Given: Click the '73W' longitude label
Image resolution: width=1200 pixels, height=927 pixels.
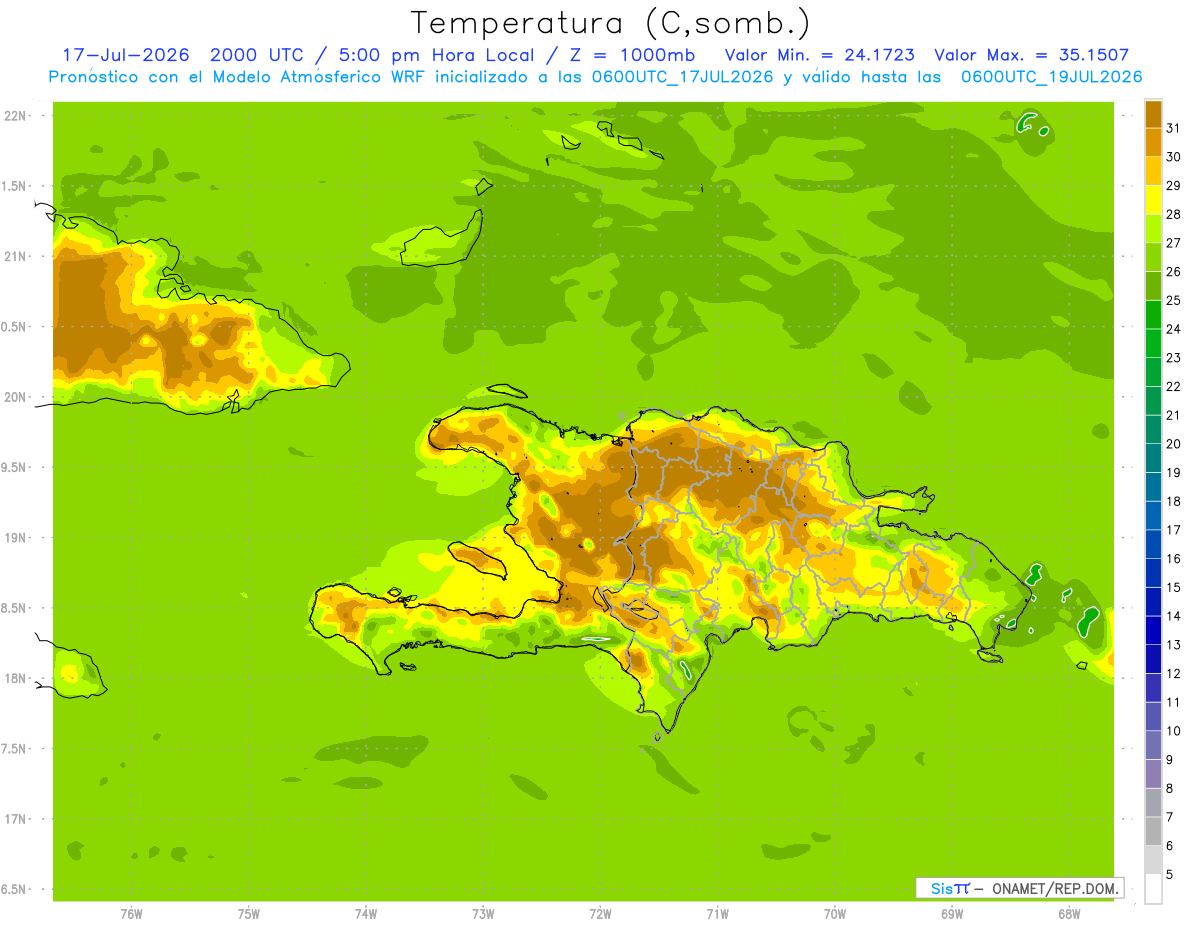Looking at the screenshot, I should pos(483,914).
